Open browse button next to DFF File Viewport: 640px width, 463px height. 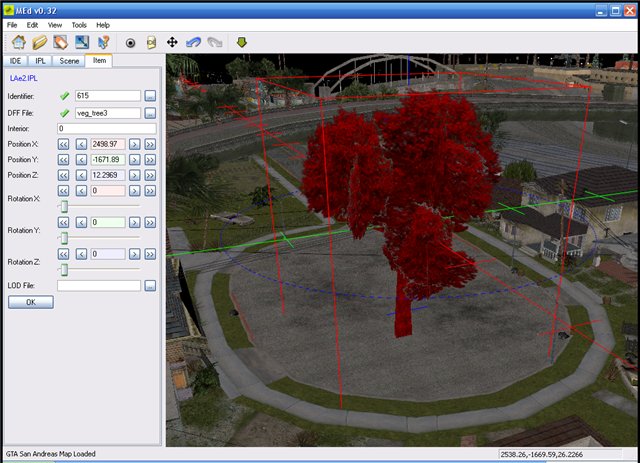(x=150, y=112)
